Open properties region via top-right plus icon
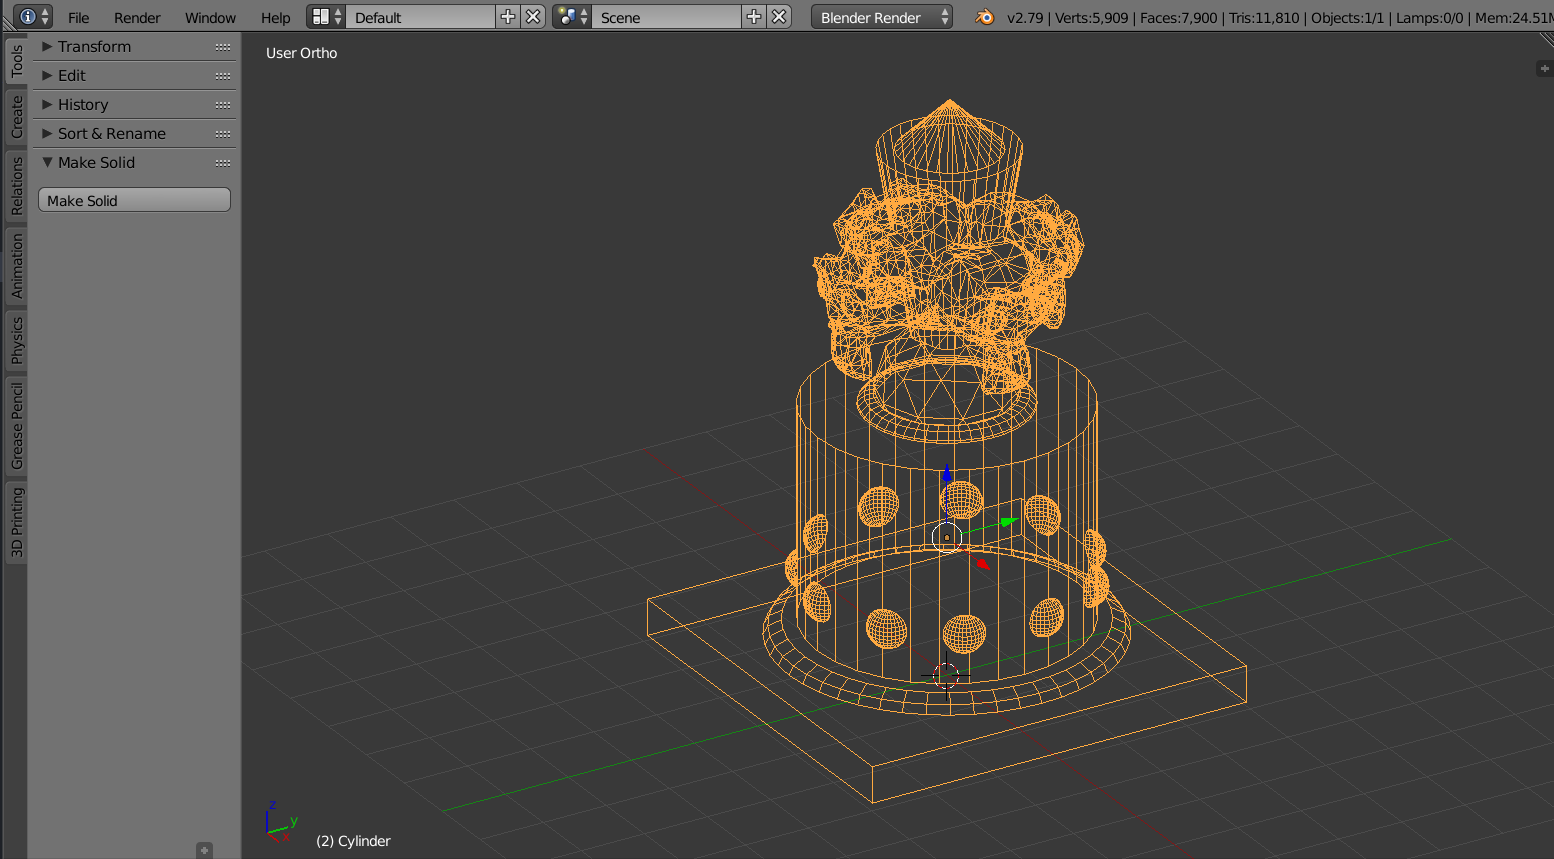 [x=1545, y=68]
